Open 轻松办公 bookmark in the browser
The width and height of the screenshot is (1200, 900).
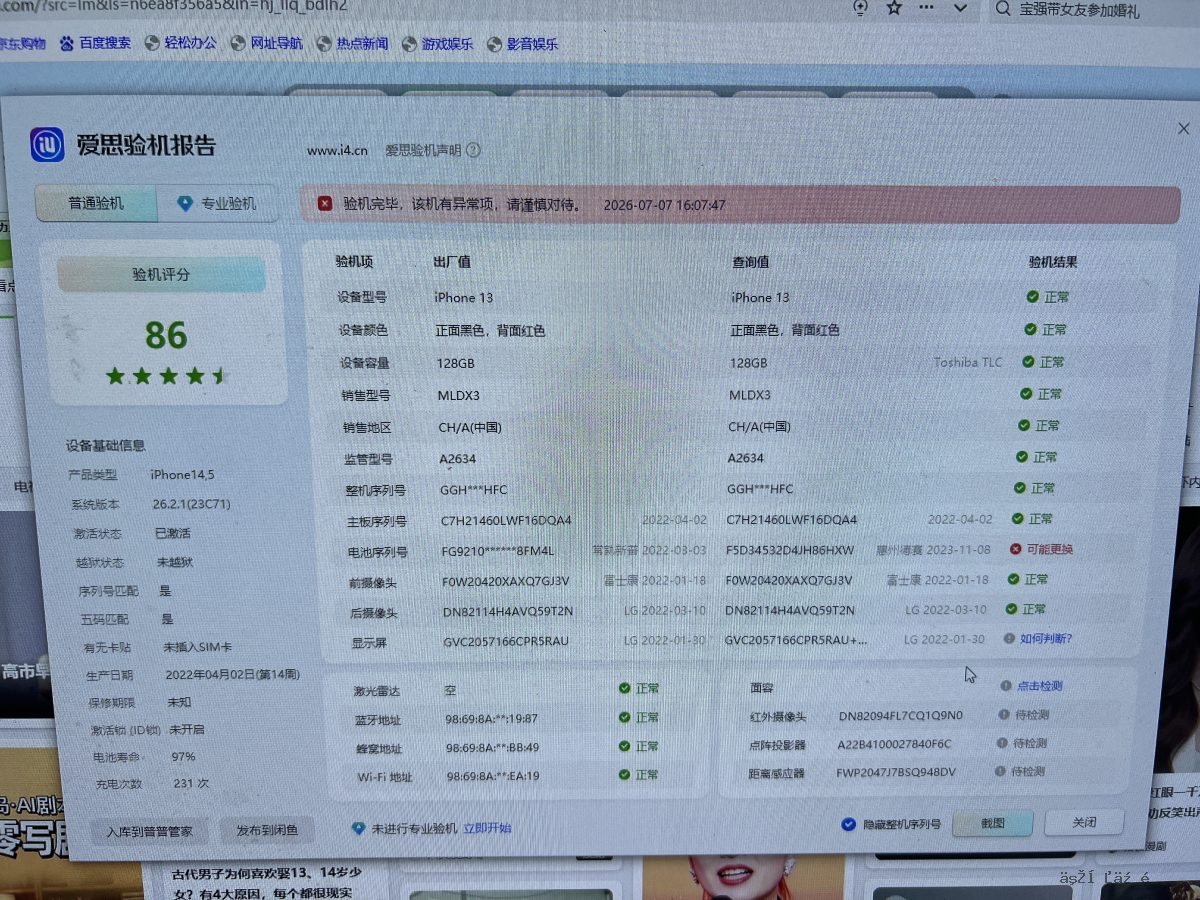(x=181, y=43)
